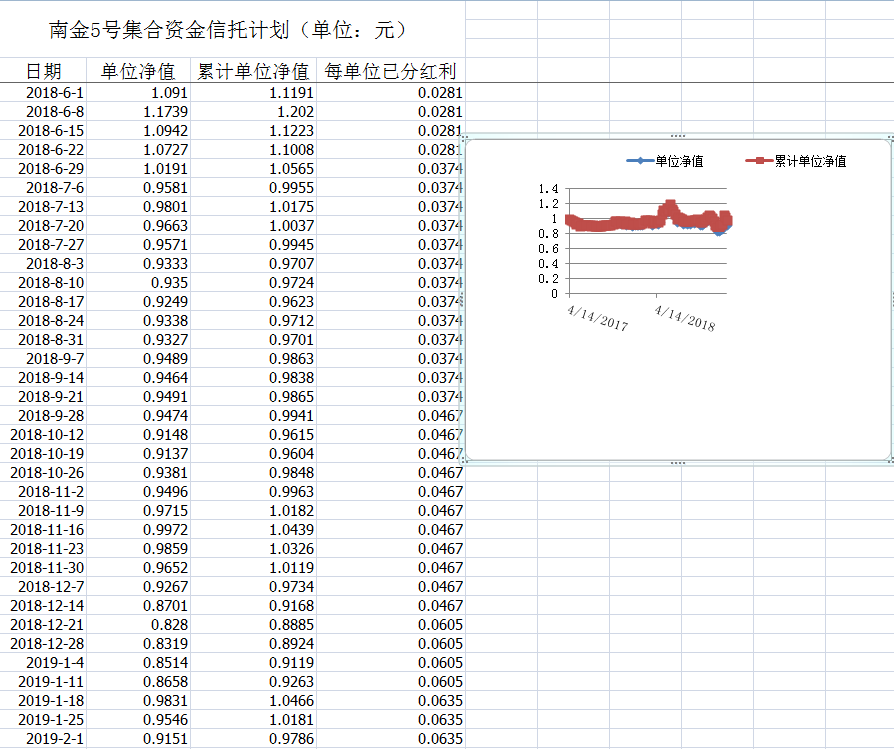Select the cell with value 1.1739
894x749 pixels.
[138, 112]
